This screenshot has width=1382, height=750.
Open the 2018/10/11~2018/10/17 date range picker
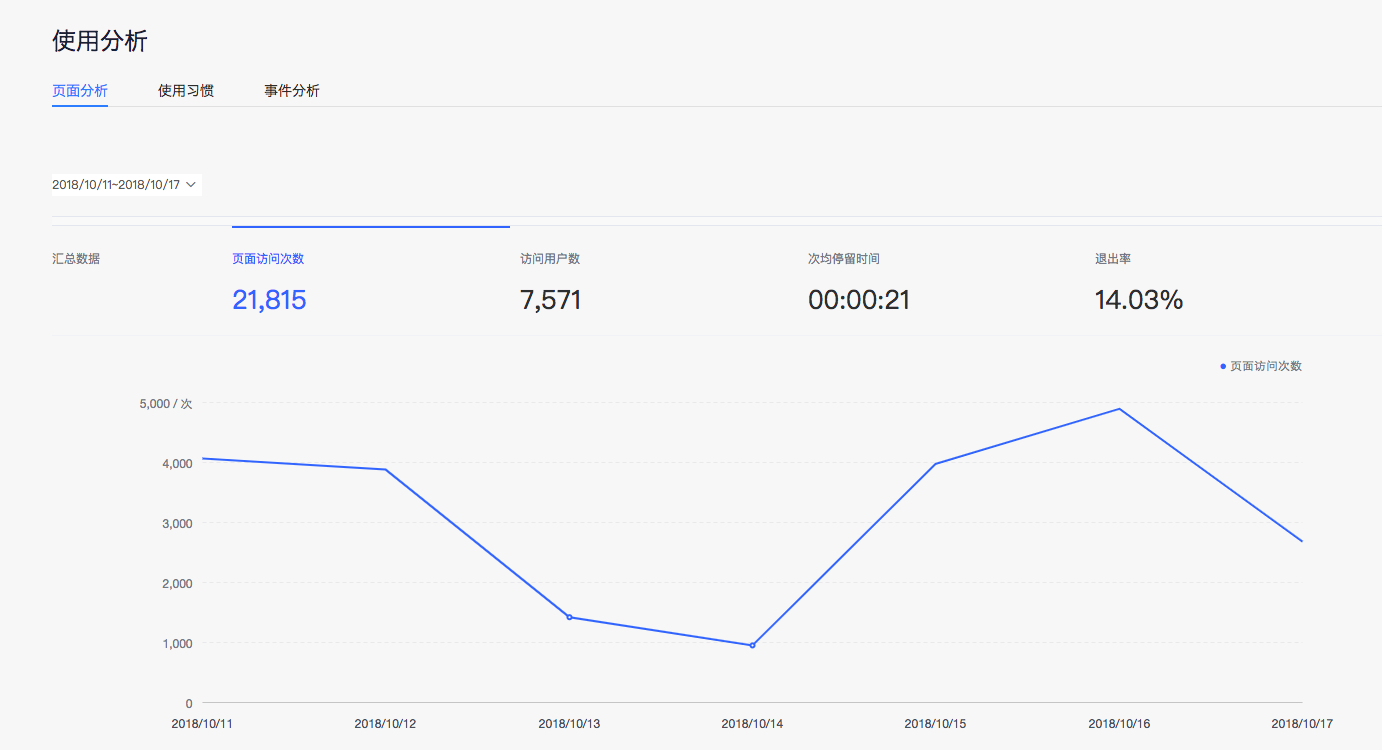[x=117, y=185]
